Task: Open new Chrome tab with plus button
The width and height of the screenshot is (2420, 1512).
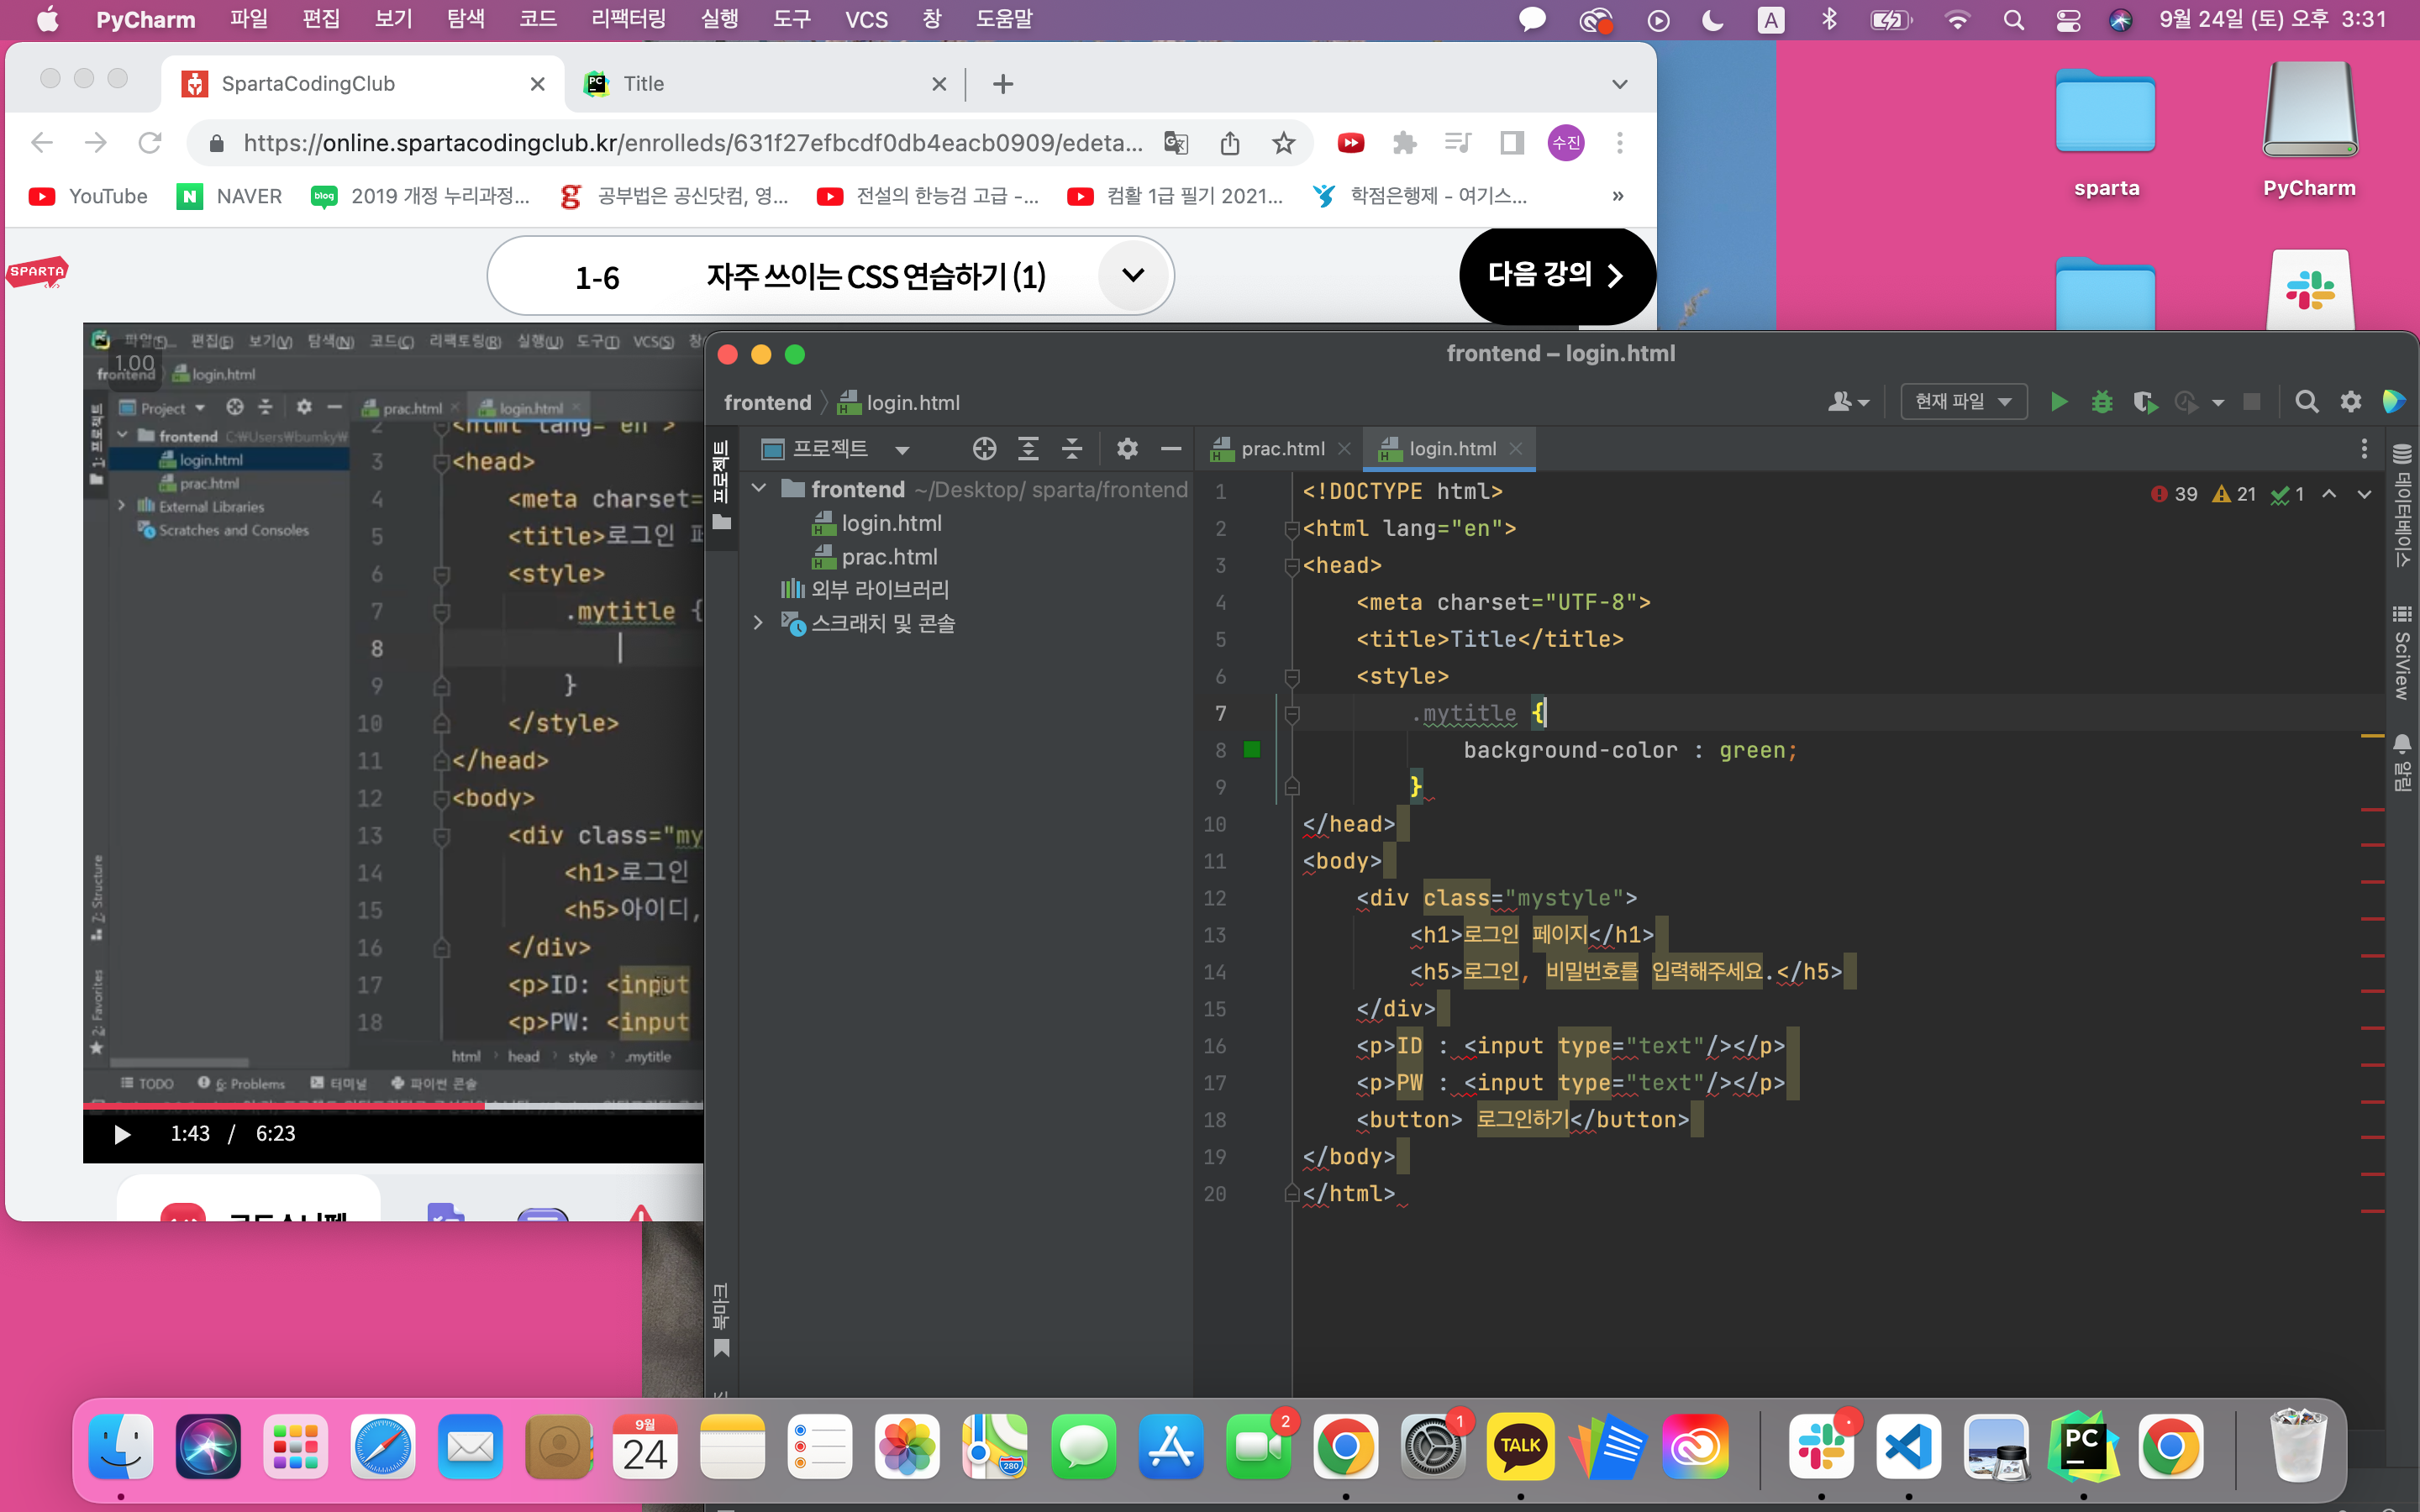Action: 1003,84
